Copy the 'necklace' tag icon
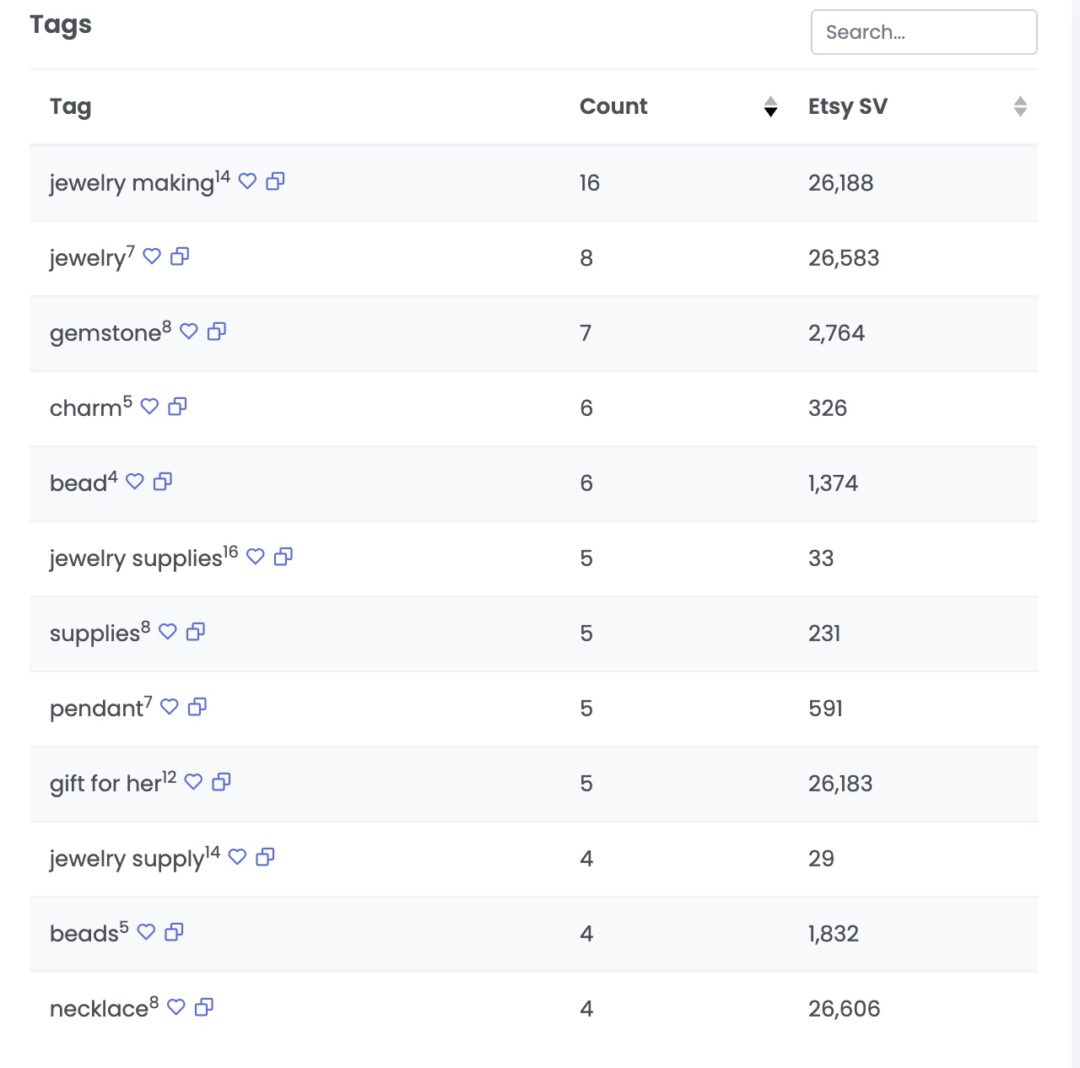The width and height of the screenshot is (1080, 1068). (204, 1006)
